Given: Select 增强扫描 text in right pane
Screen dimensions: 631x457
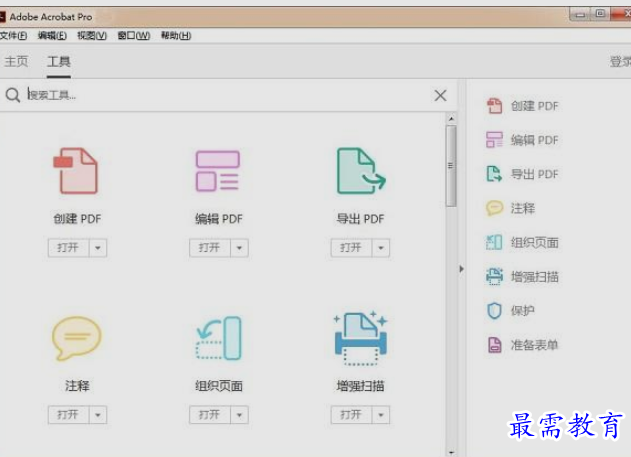Looking at the screenshot, I should (x=535, y=277).
